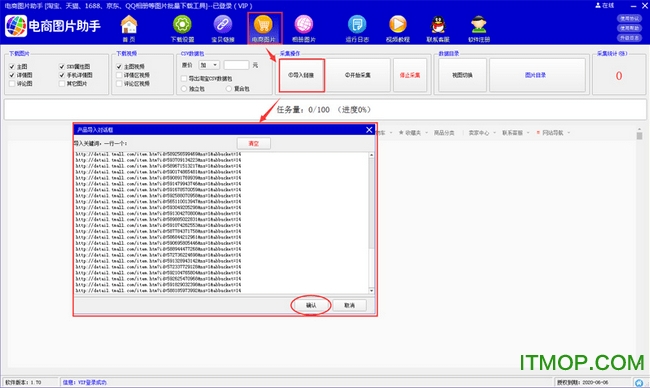Cancel dialog with 取消 button

click(349, 306)
